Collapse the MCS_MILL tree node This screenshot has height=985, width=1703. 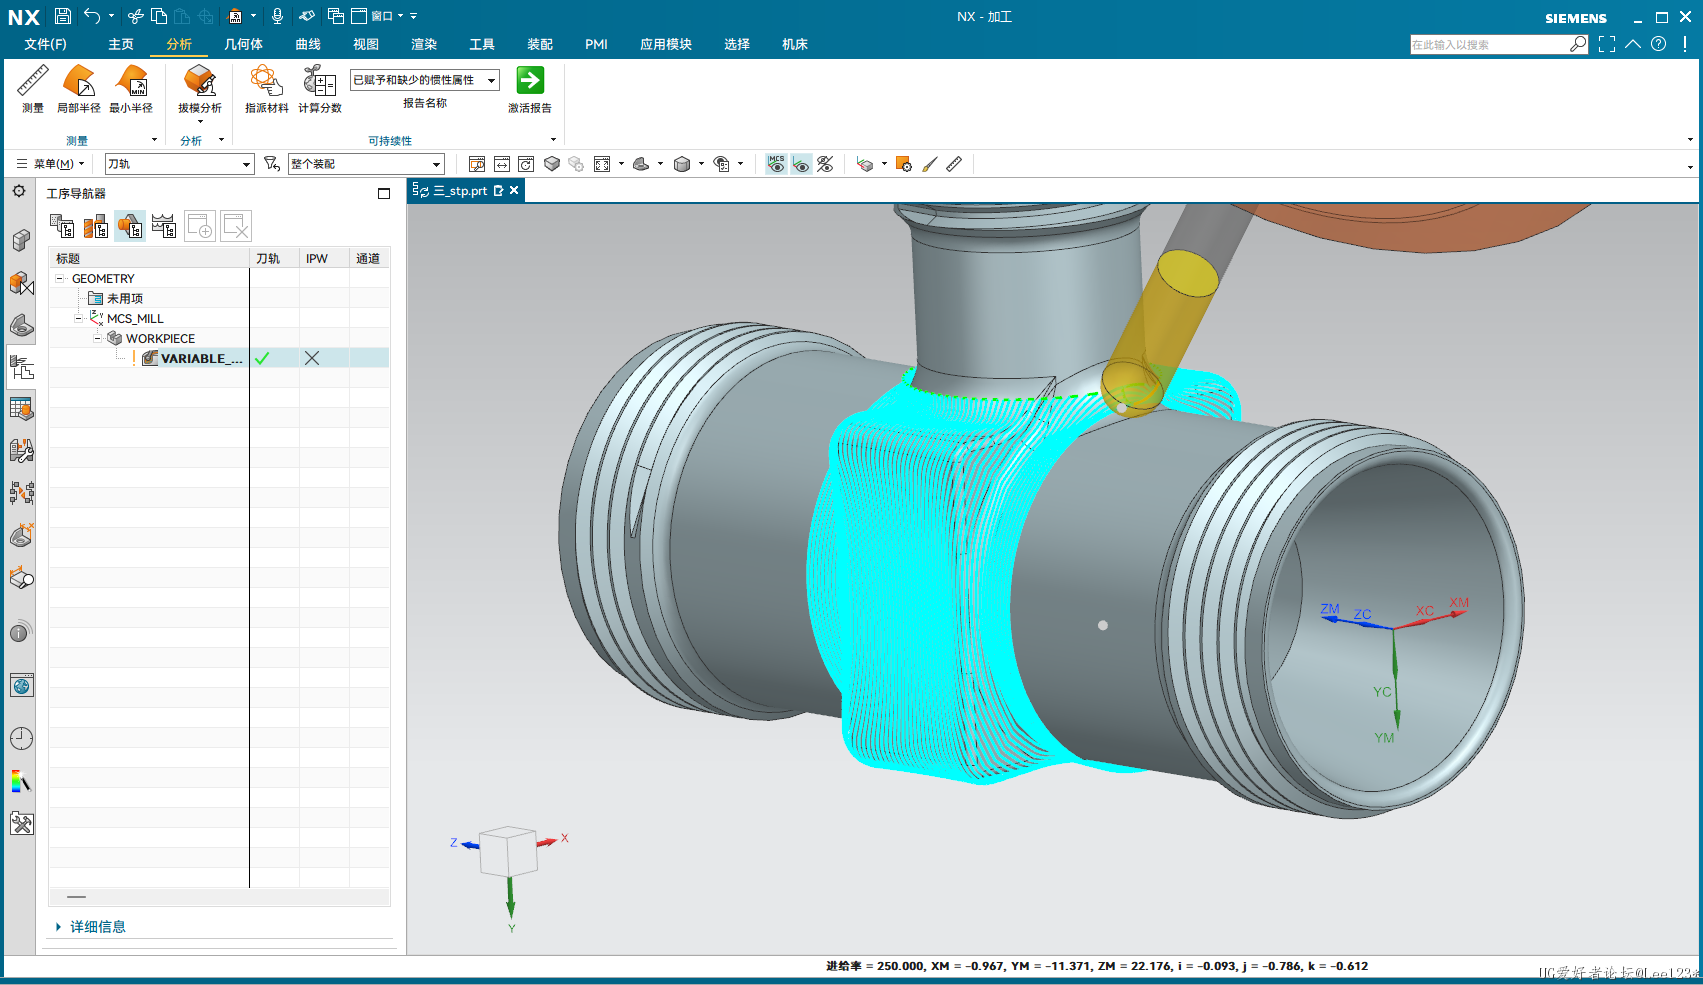point(79,319)
